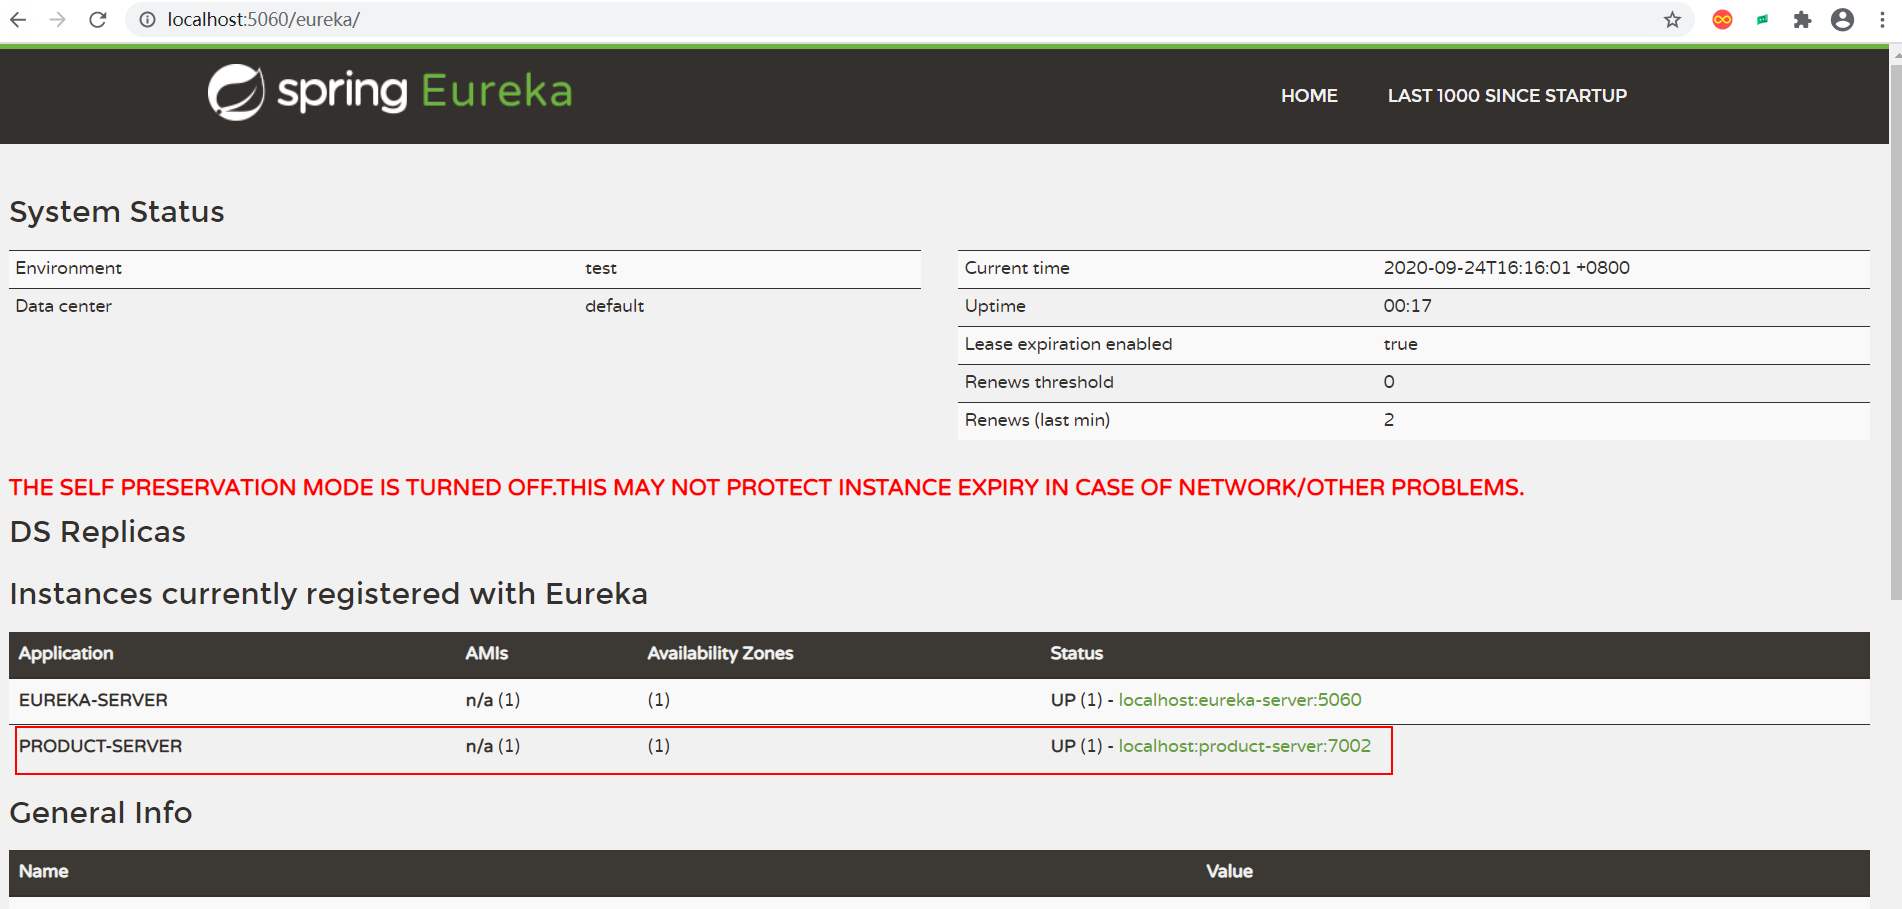Open the Extensions puzzle icon
Image resolution: width=1902 pixels, height=909 pixels.
[1802, 20]
